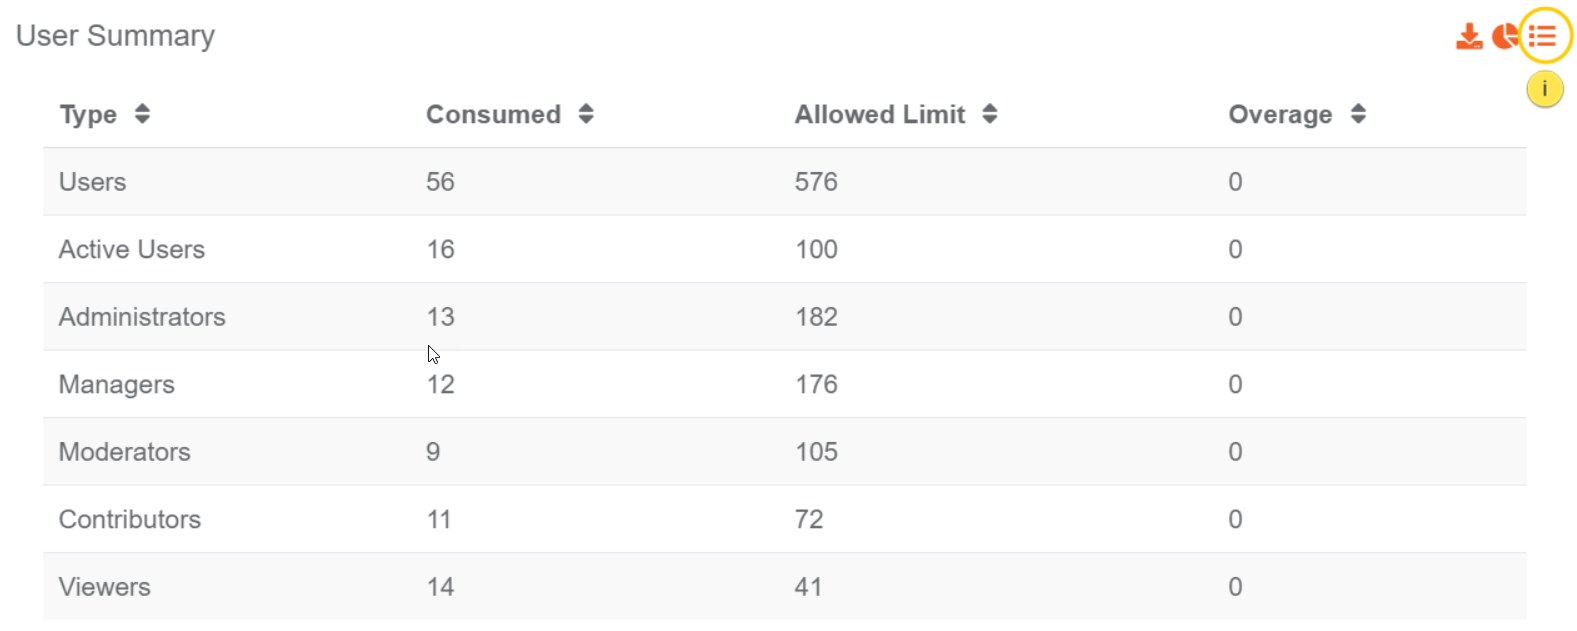Viewport: 1577px width, 631px height.
Task: Select the Active Users row
Action: (784, 249)
